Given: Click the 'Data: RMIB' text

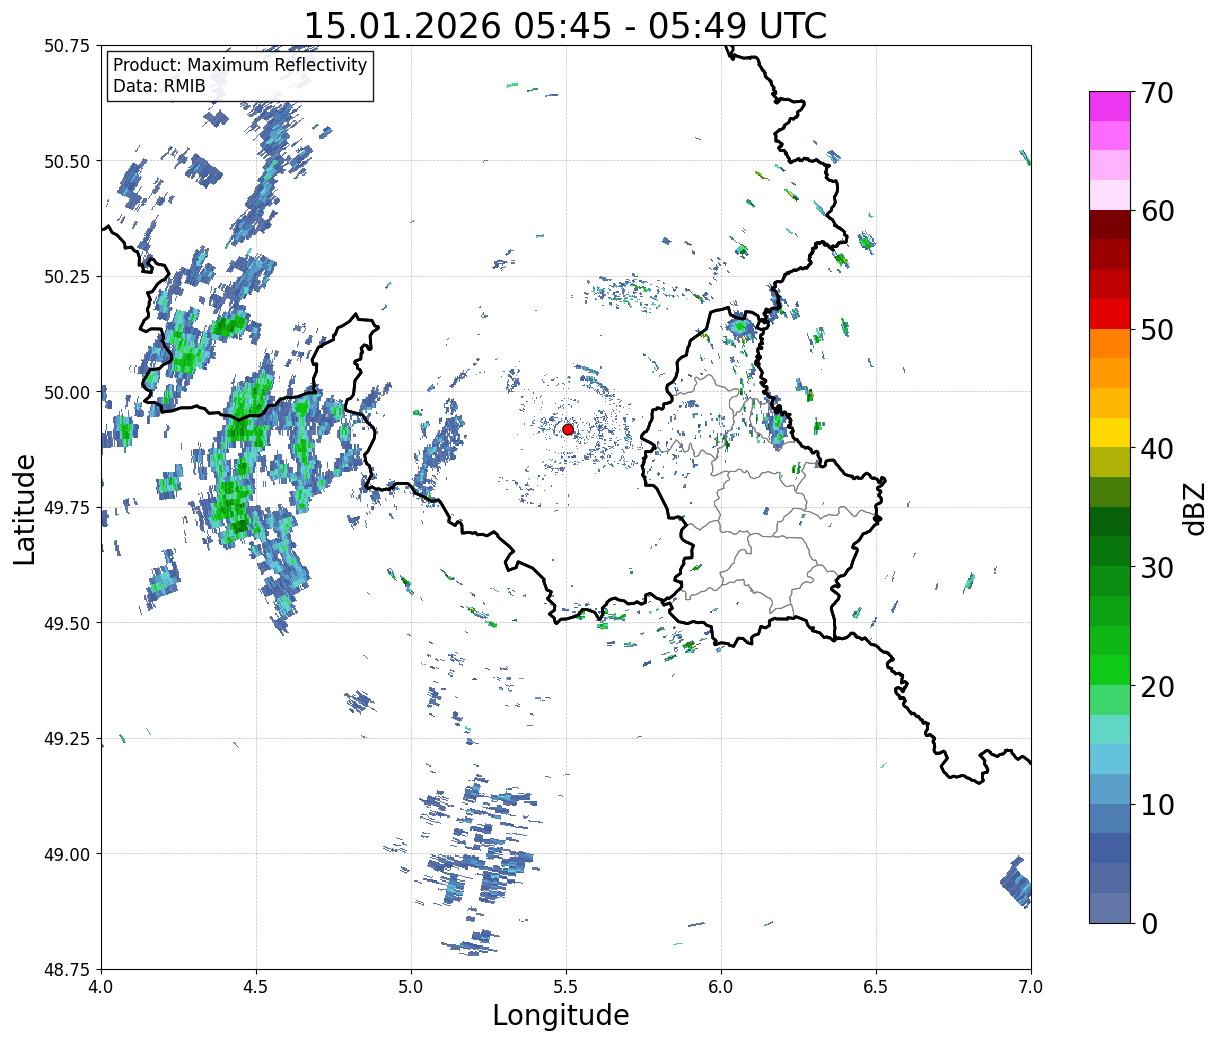Looking at the screenshot, I should click(x=159, y=86).
